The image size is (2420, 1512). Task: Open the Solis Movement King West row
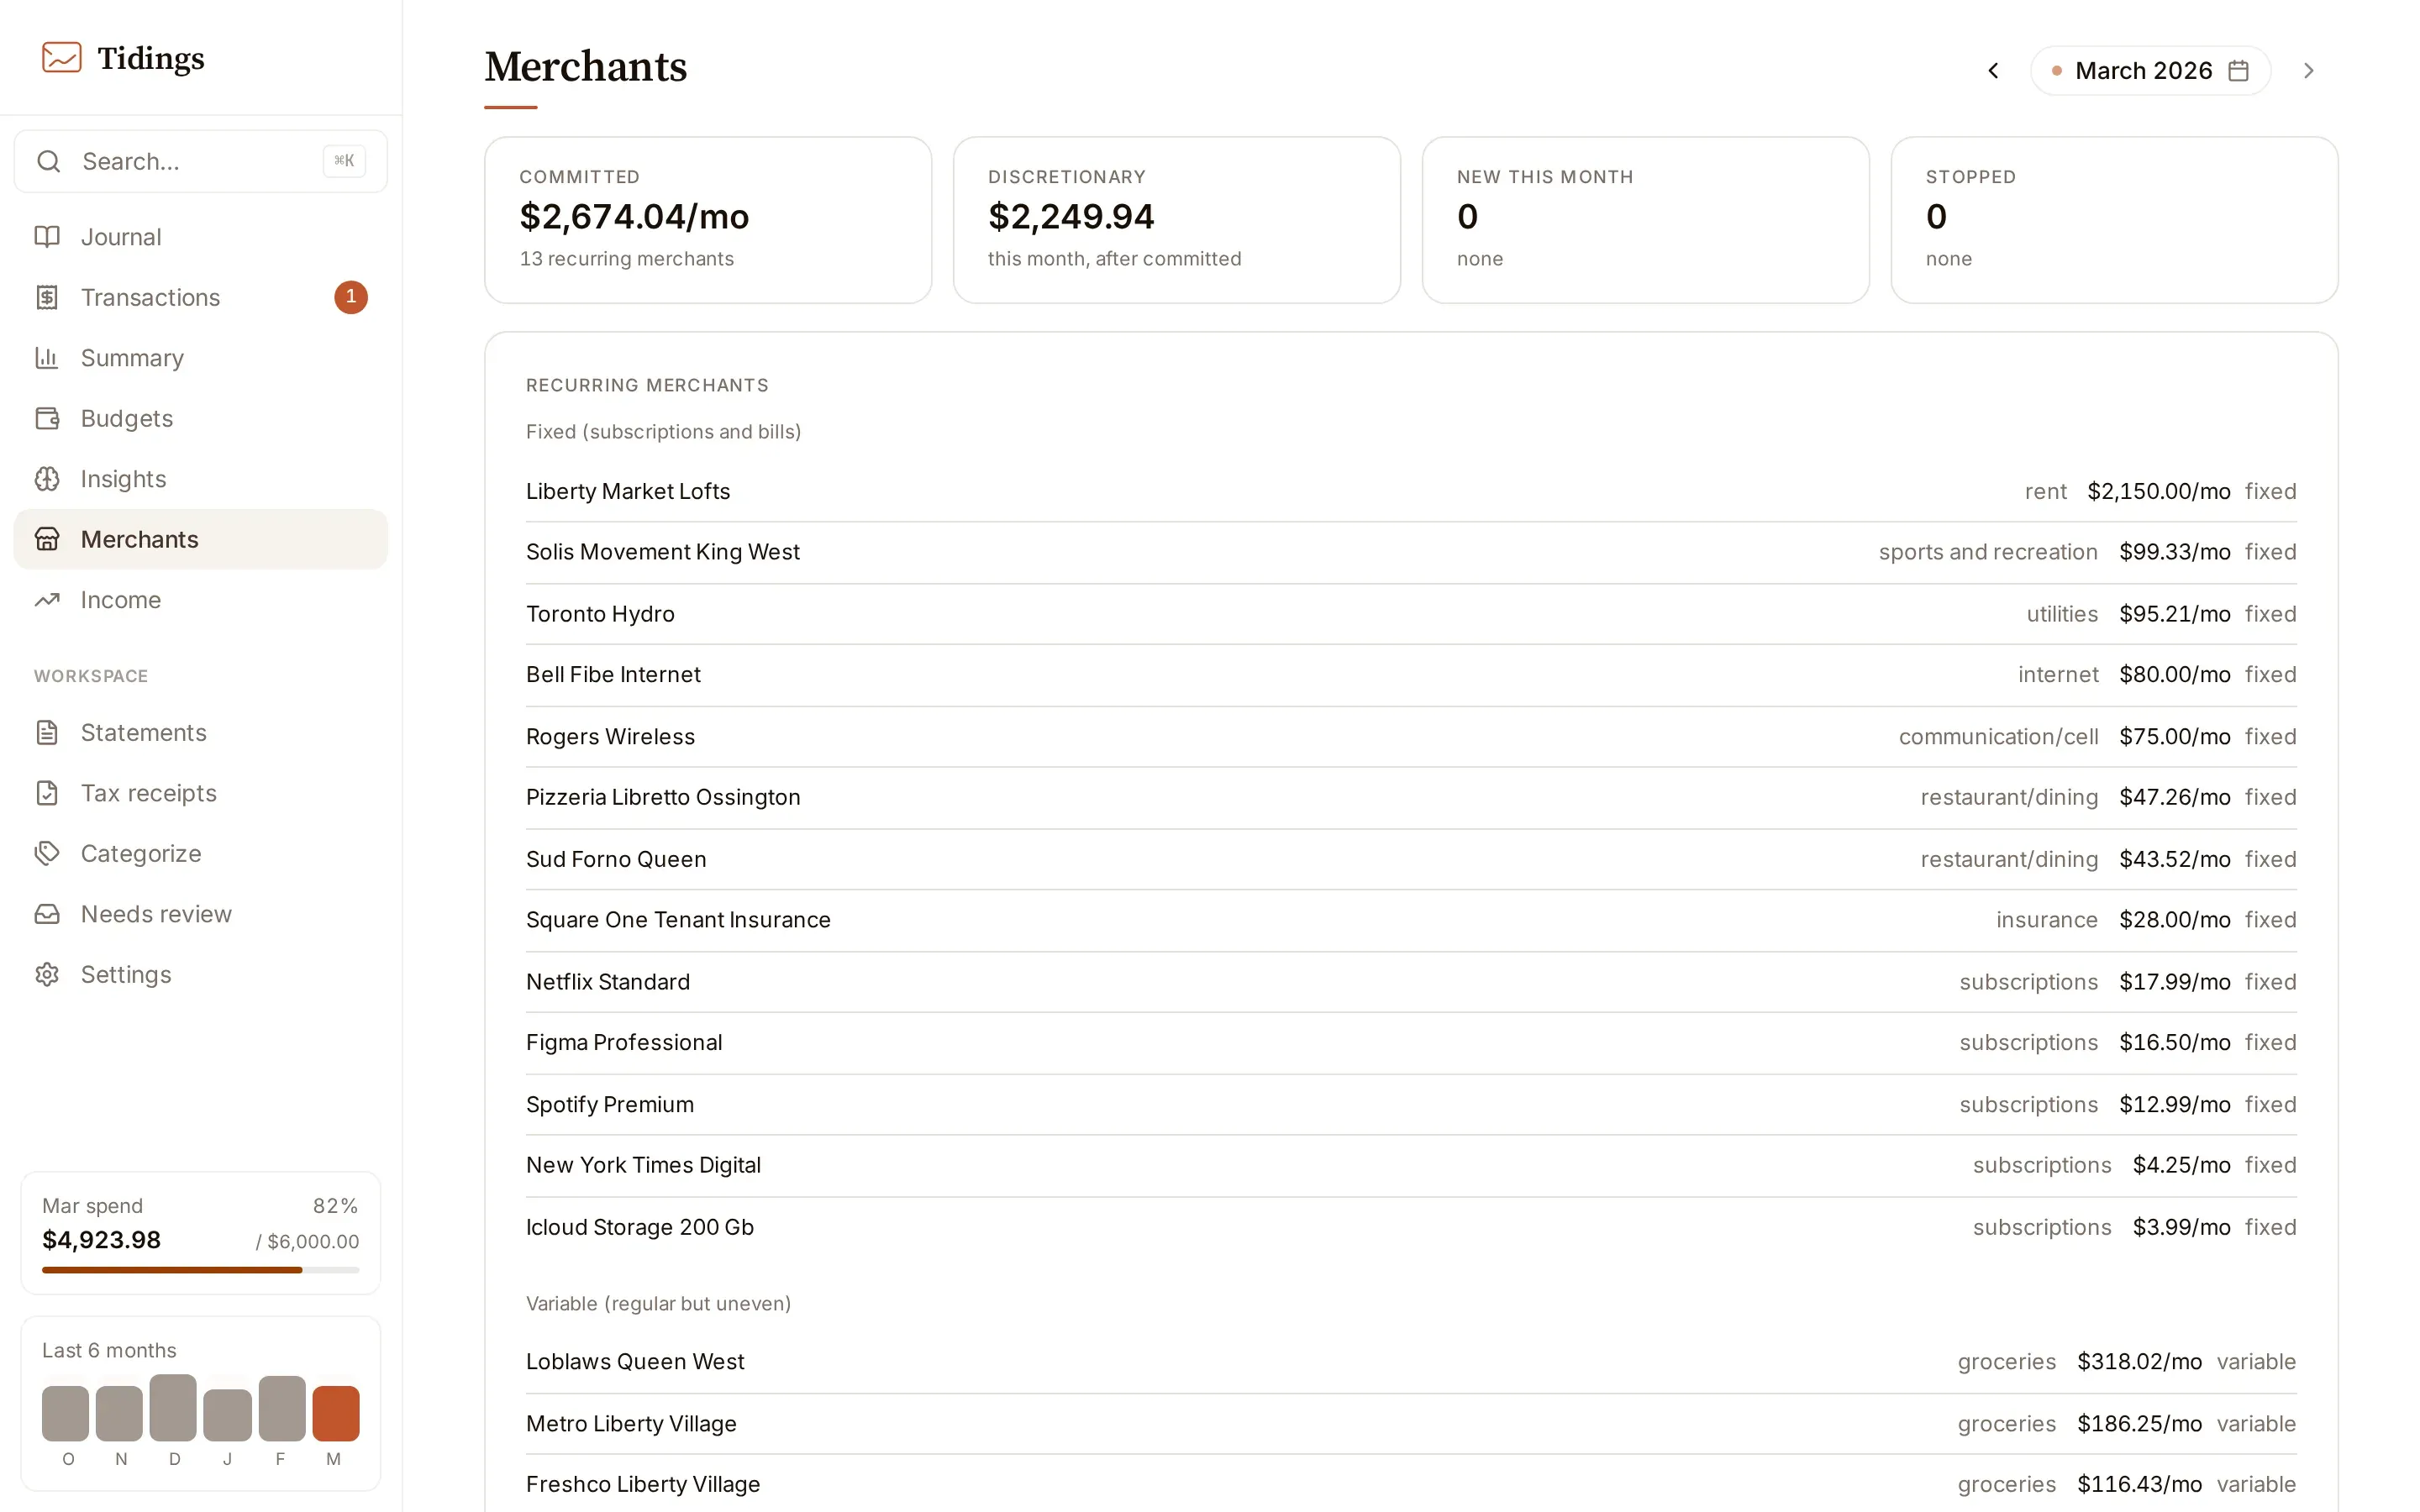[x=1411, y=552]
